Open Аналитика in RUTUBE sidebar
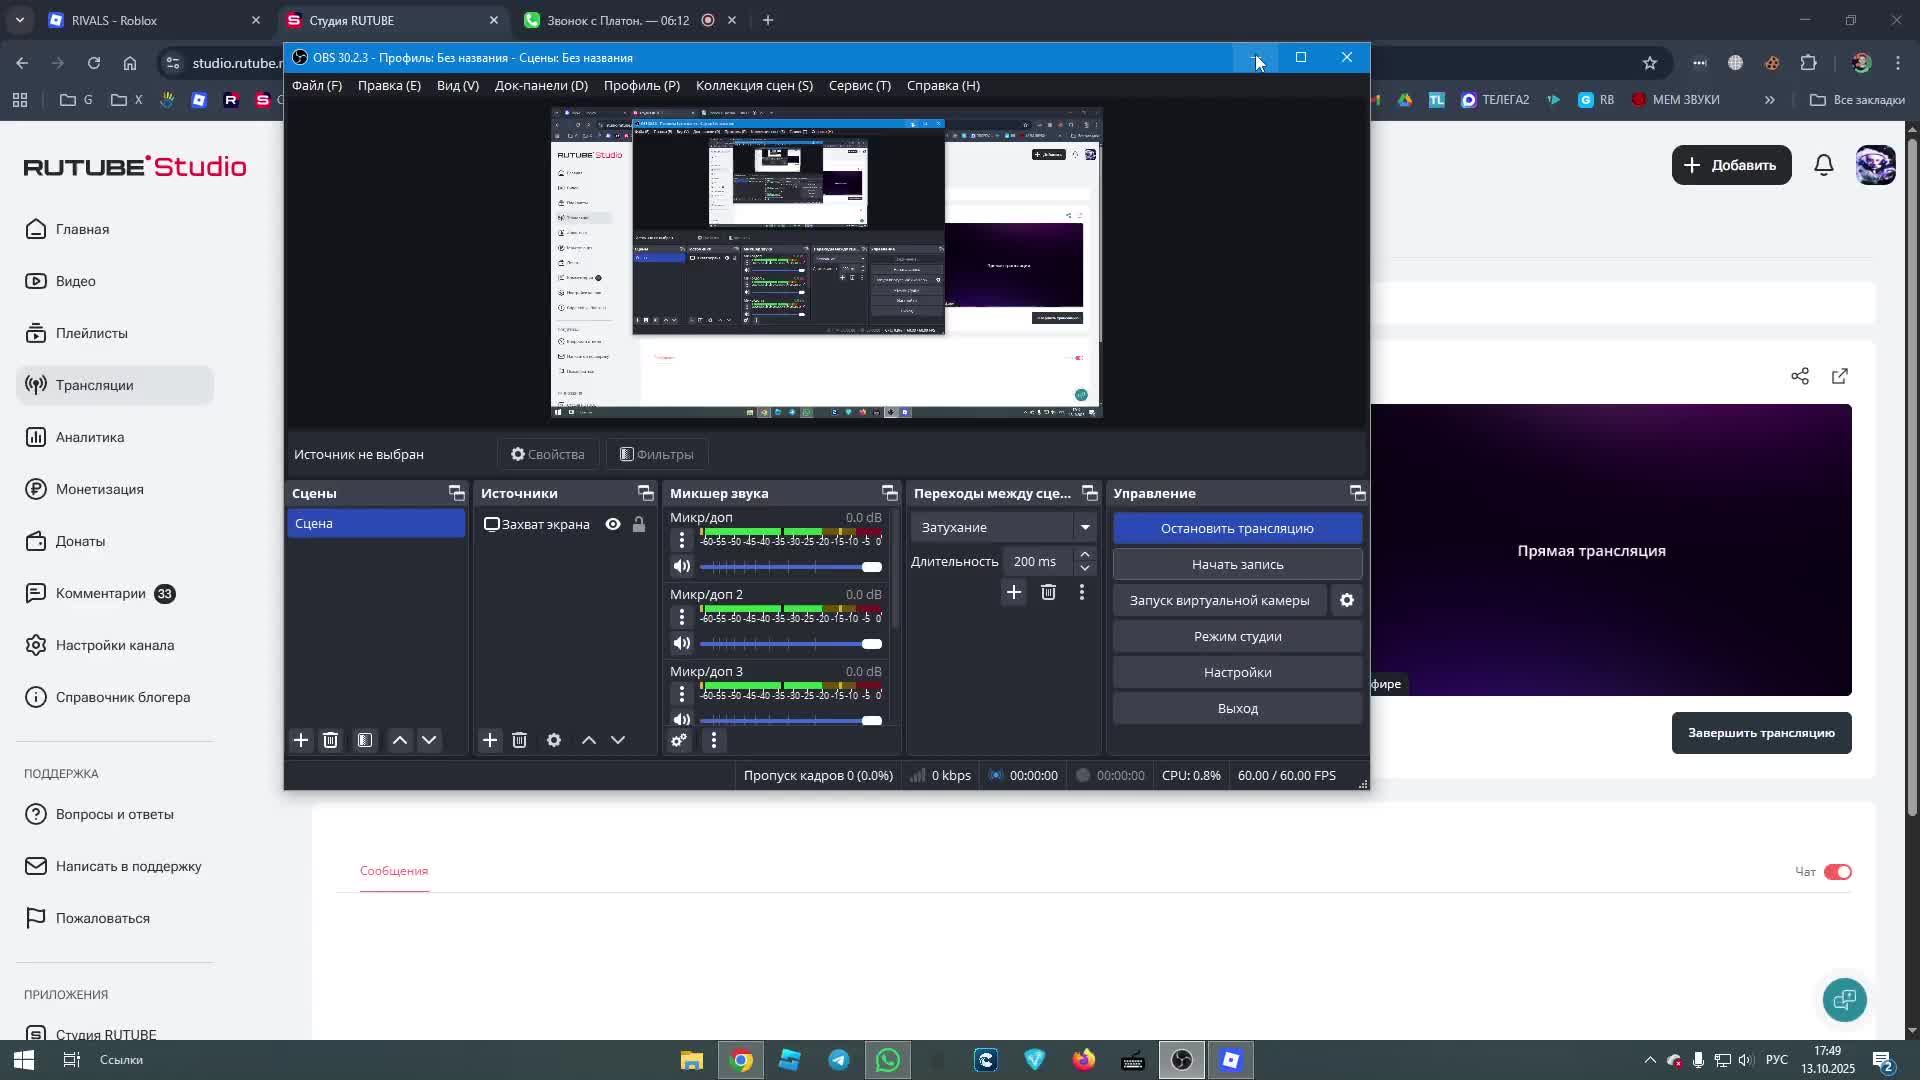Image resolution: width=1920 pixels, height=1080 pixels. pyautogui.click(x=115, y=437)
